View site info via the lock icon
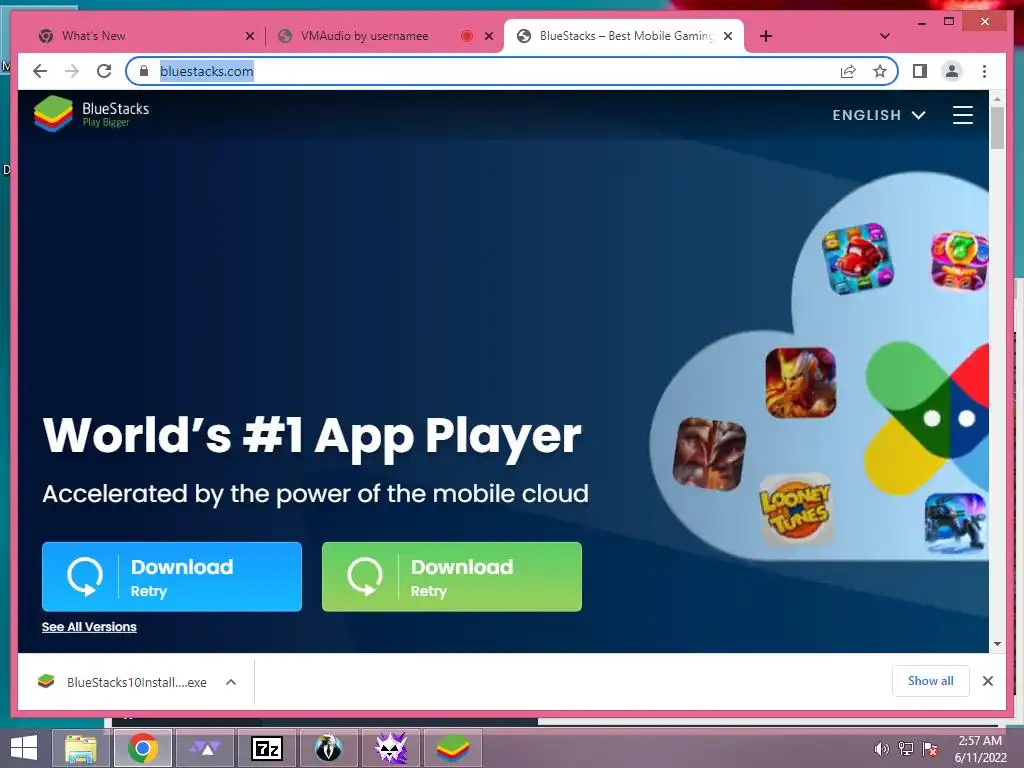 pyautogui.click(x=144, y=71)
